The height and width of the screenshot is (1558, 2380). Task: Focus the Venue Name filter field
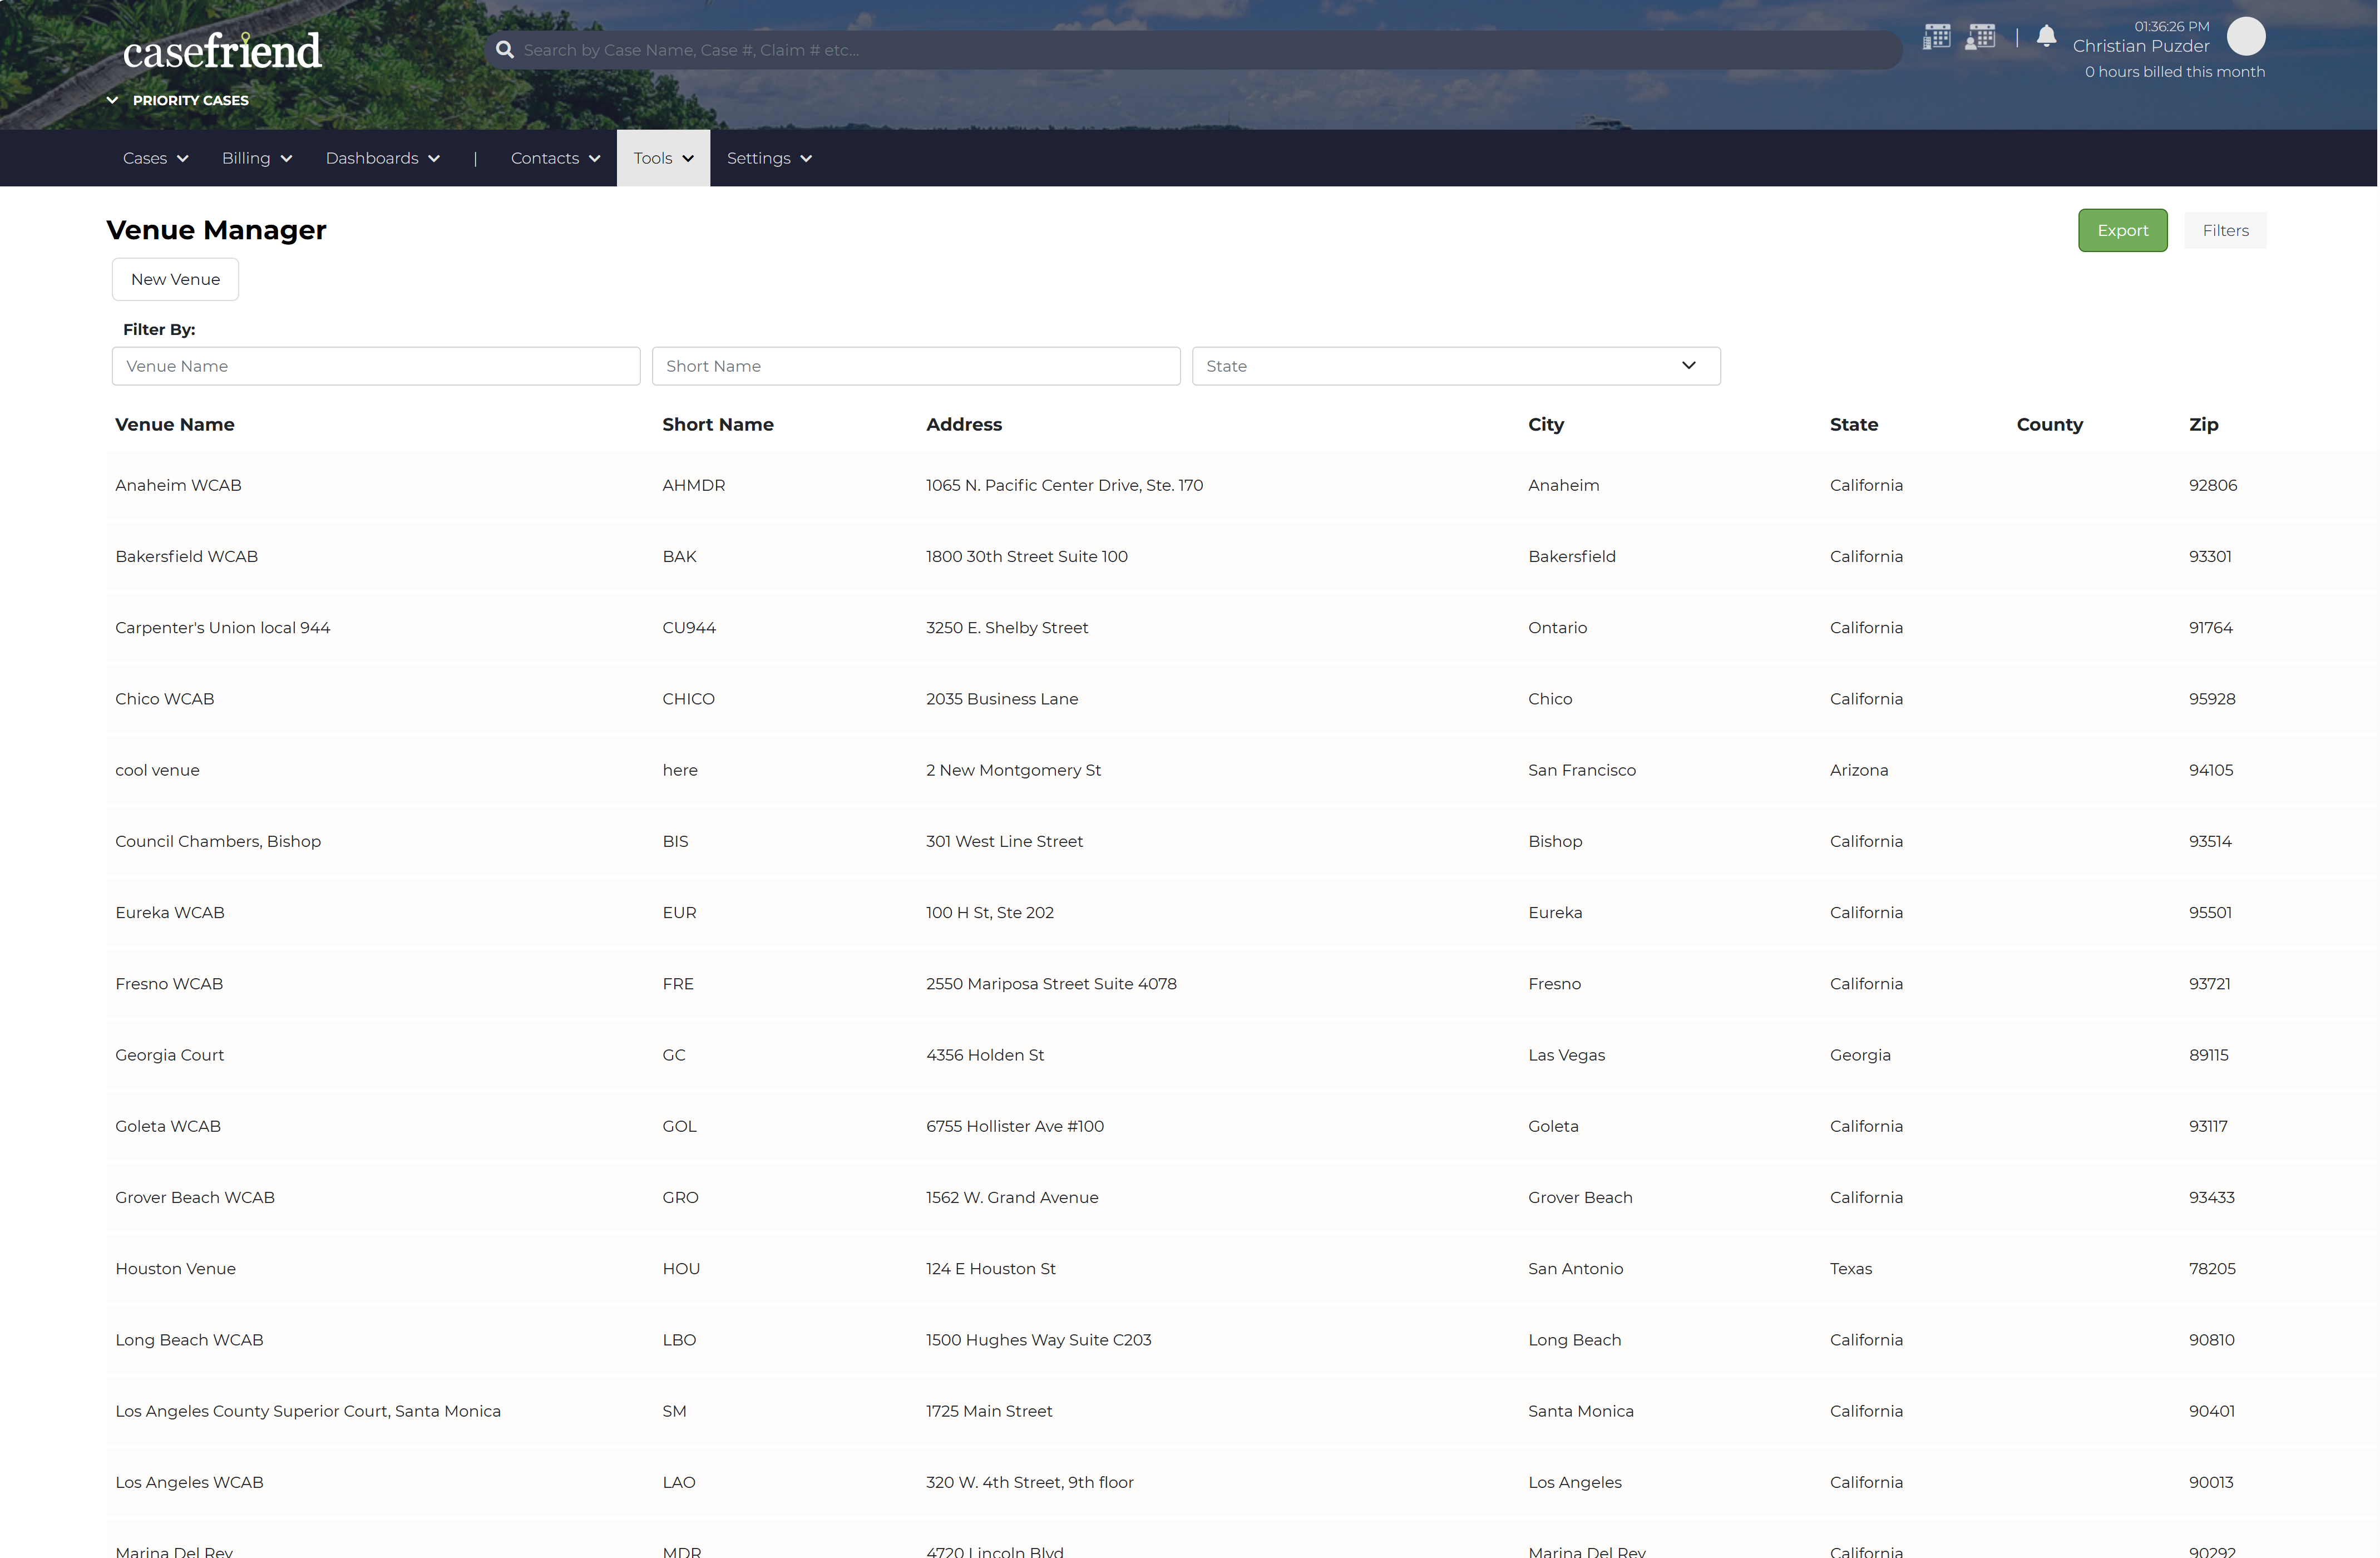(376, 366)
